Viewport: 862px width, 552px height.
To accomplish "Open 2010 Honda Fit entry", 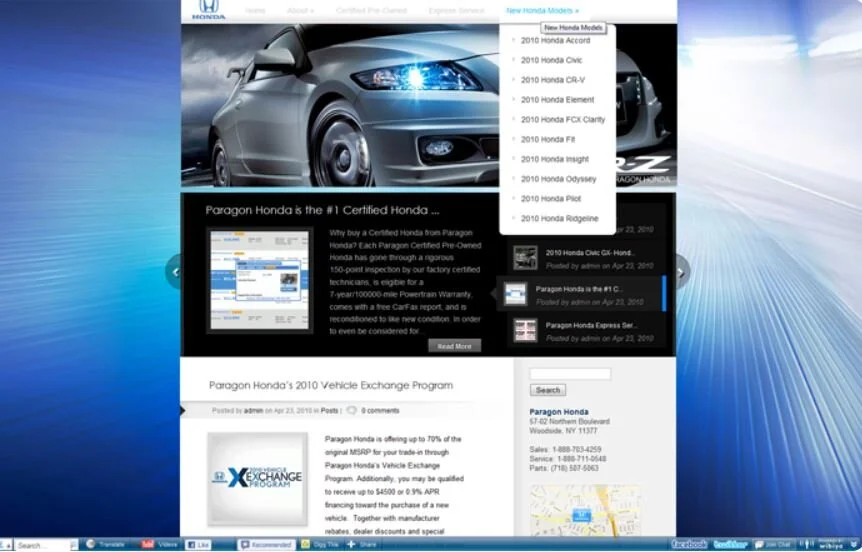I will [x=548, y=140].
